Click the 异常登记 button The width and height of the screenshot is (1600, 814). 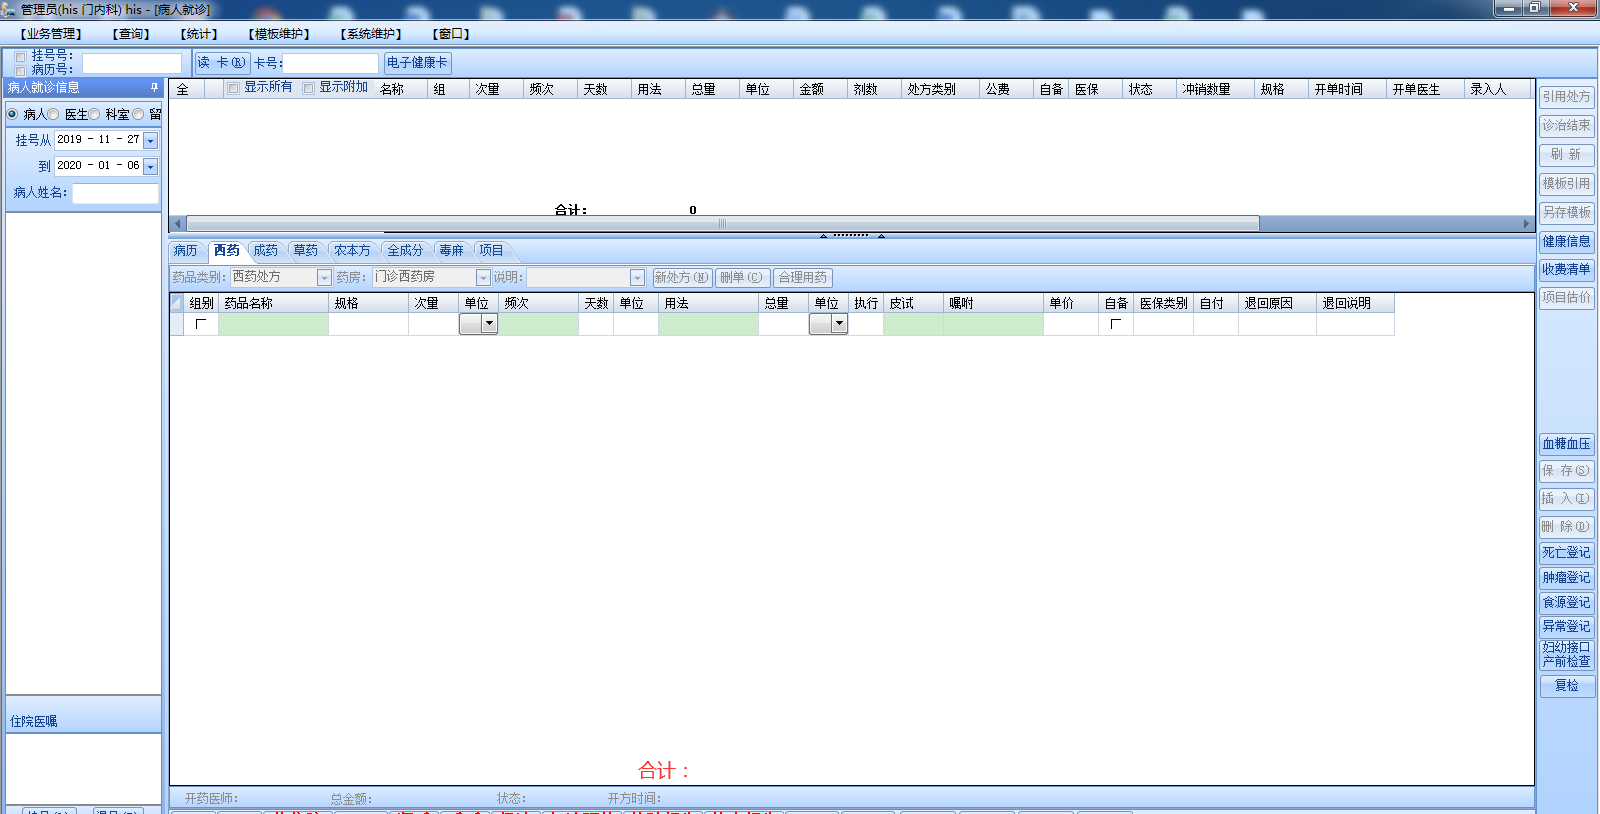coord(1566,627)
